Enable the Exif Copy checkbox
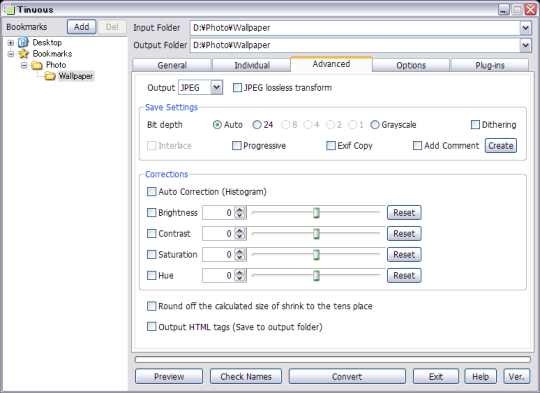The width and height of the screenshot is (540, 393). [x=331, y=146]
